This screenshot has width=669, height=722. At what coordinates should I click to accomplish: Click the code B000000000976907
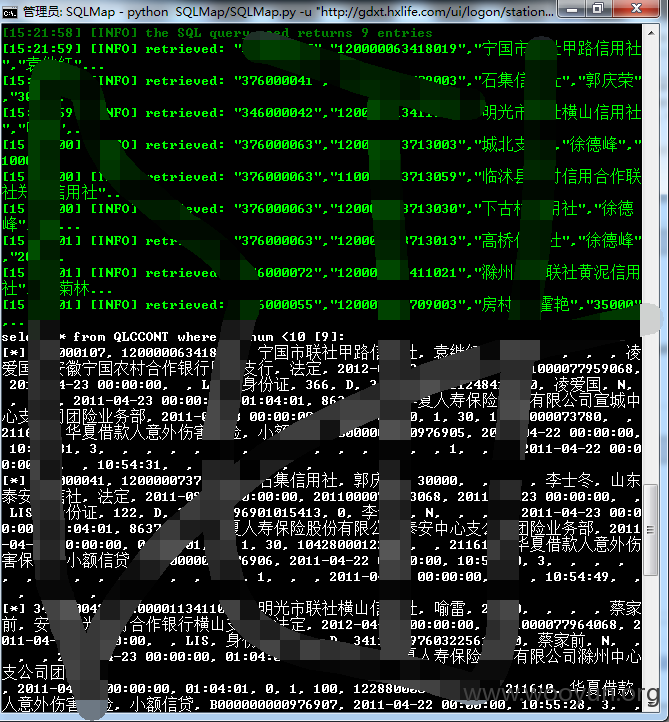pyautogui.click(x=275, y=705)
